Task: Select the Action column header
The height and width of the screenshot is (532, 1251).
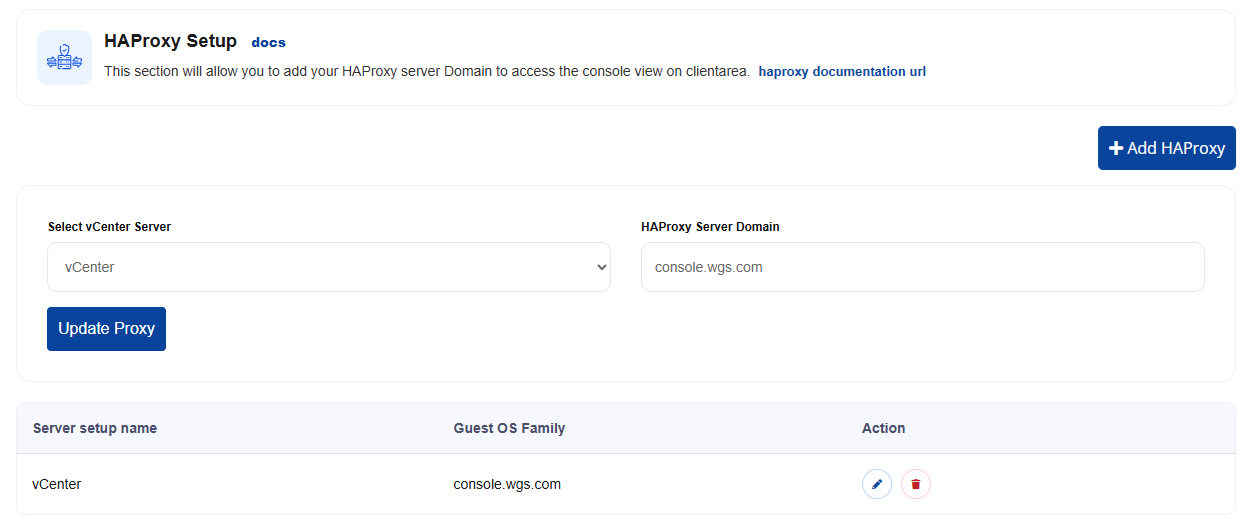Action: (x=883, y=428)
